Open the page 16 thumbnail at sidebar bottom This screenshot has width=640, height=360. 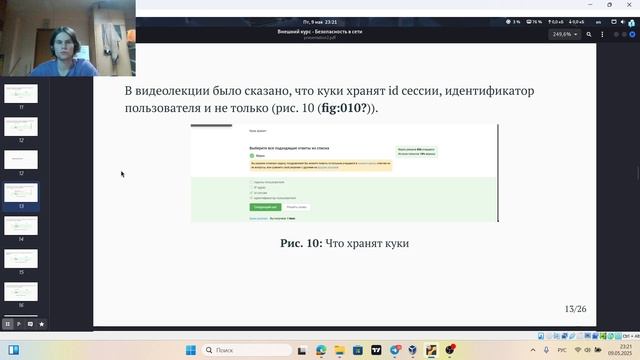click(x=21, y=292)
